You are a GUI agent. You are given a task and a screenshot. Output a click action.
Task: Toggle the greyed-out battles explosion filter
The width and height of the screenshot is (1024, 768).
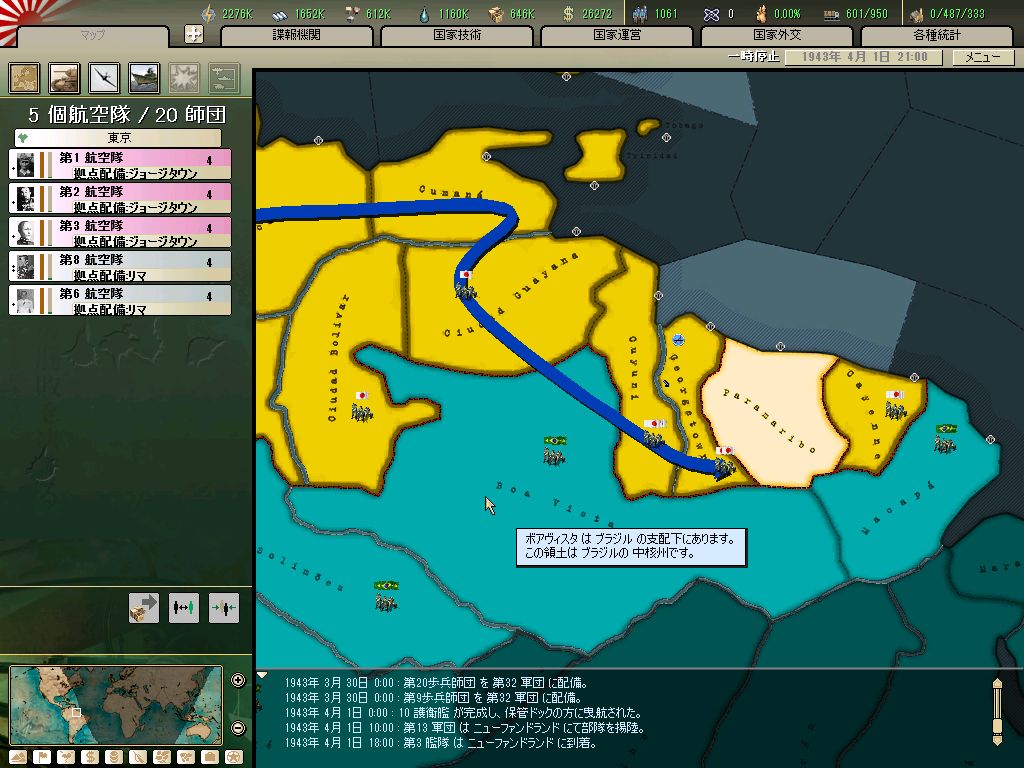(184, 78)
